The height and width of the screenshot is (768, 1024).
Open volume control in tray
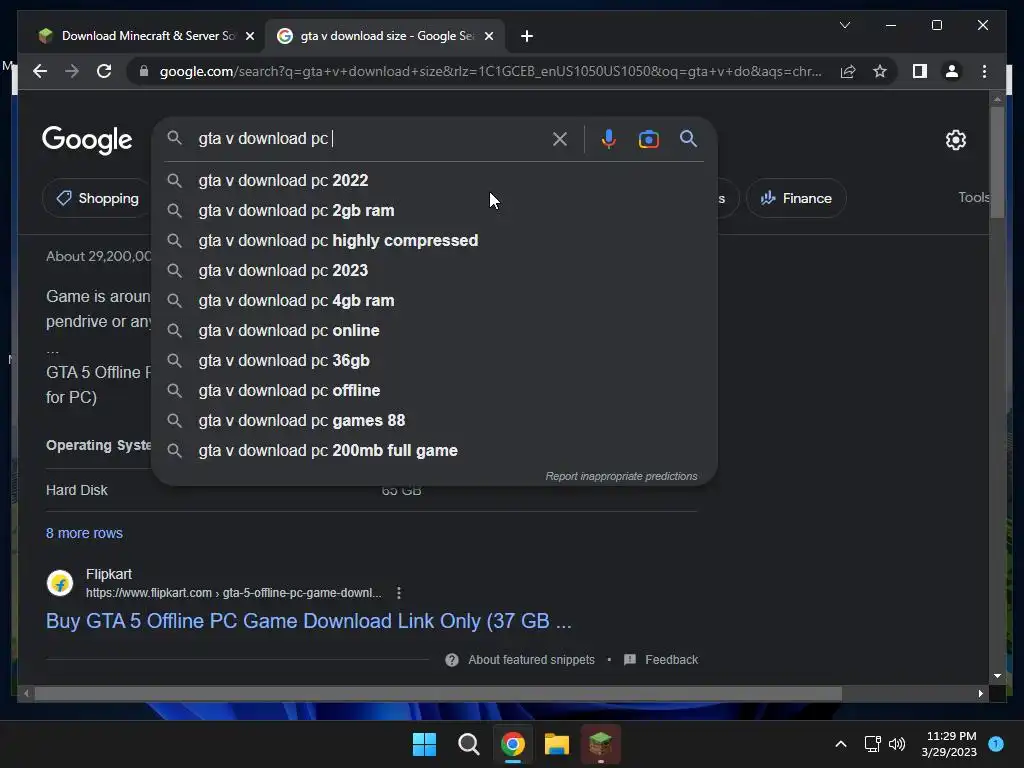(897, 744)
